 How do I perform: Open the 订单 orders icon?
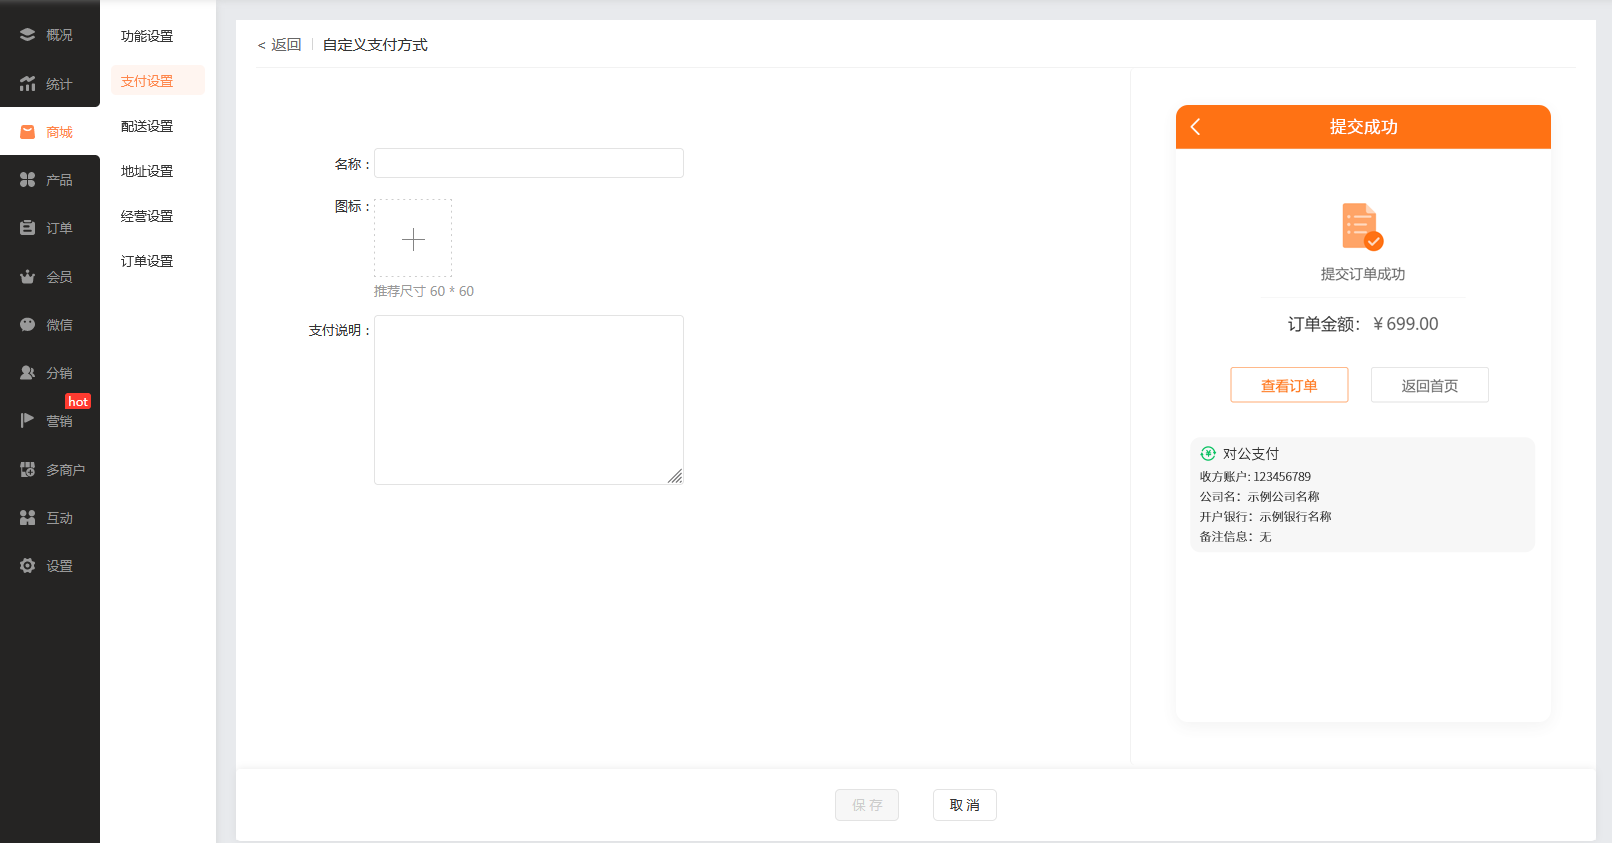point(28,228)
